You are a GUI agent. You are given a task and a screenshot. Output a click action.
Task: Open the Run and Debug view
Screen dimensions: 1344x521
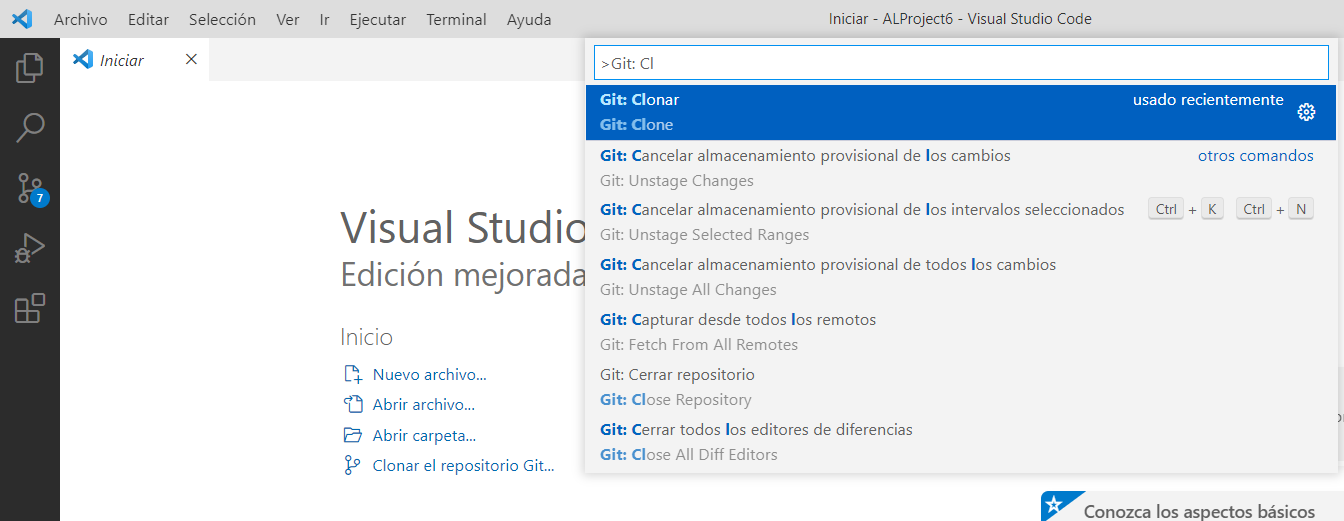coord(30,248)
